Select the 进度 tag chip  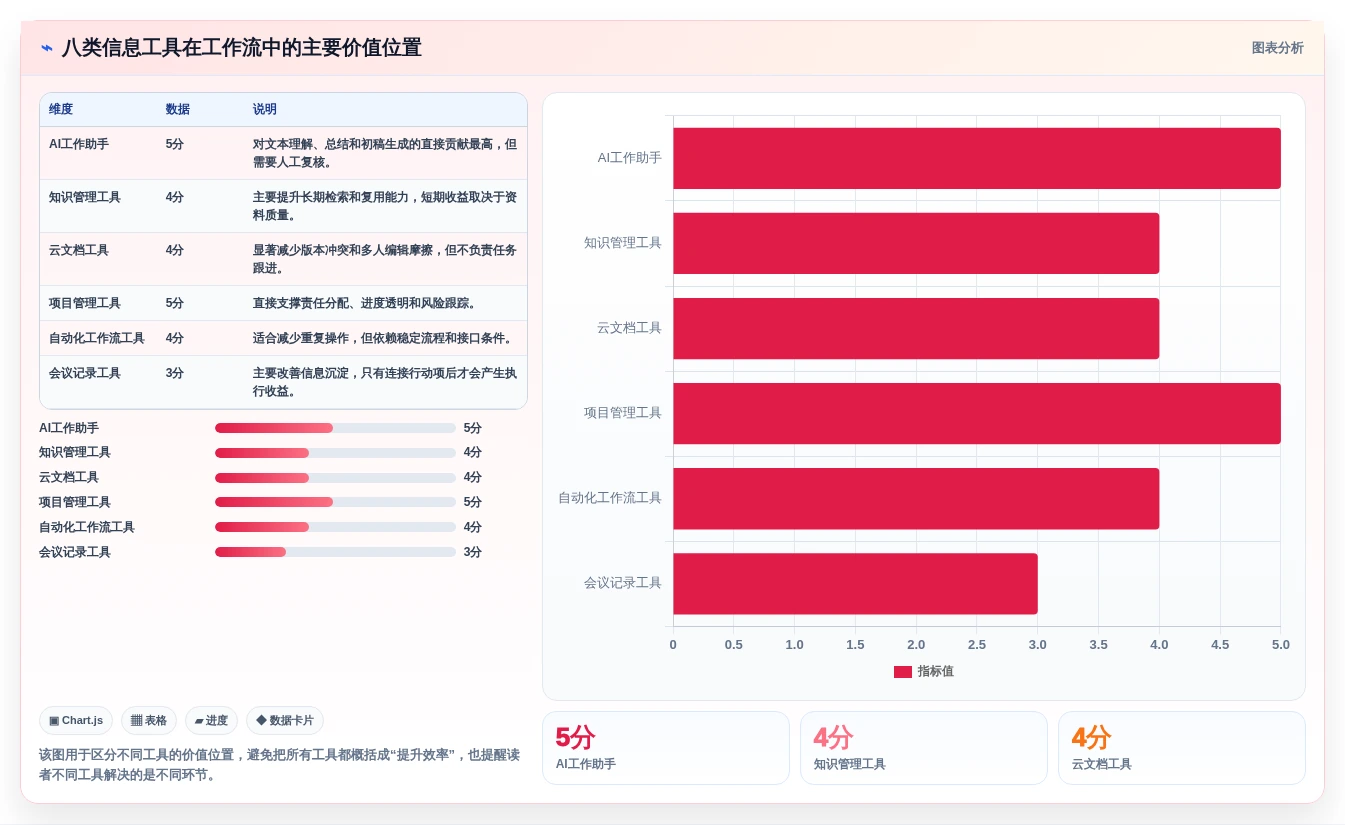pyautogui.click(x=211, y=720)
